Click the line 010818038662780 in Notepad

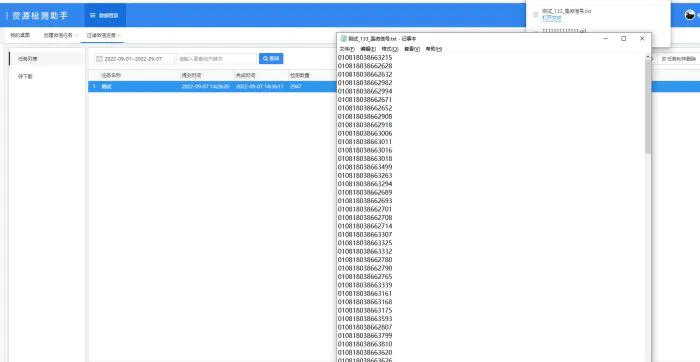click(x=365, y=260)
